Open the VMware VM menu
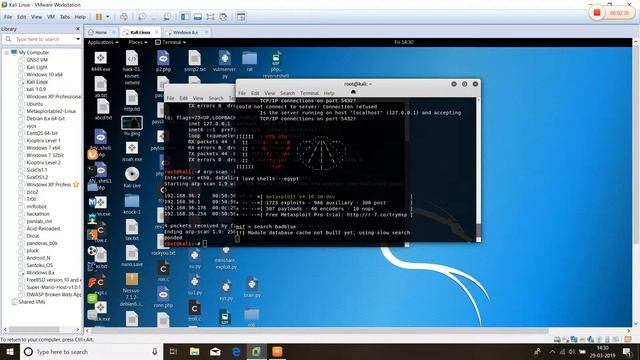Image resolution: width=640 pixels, height=360 pixels. [51, 17]
